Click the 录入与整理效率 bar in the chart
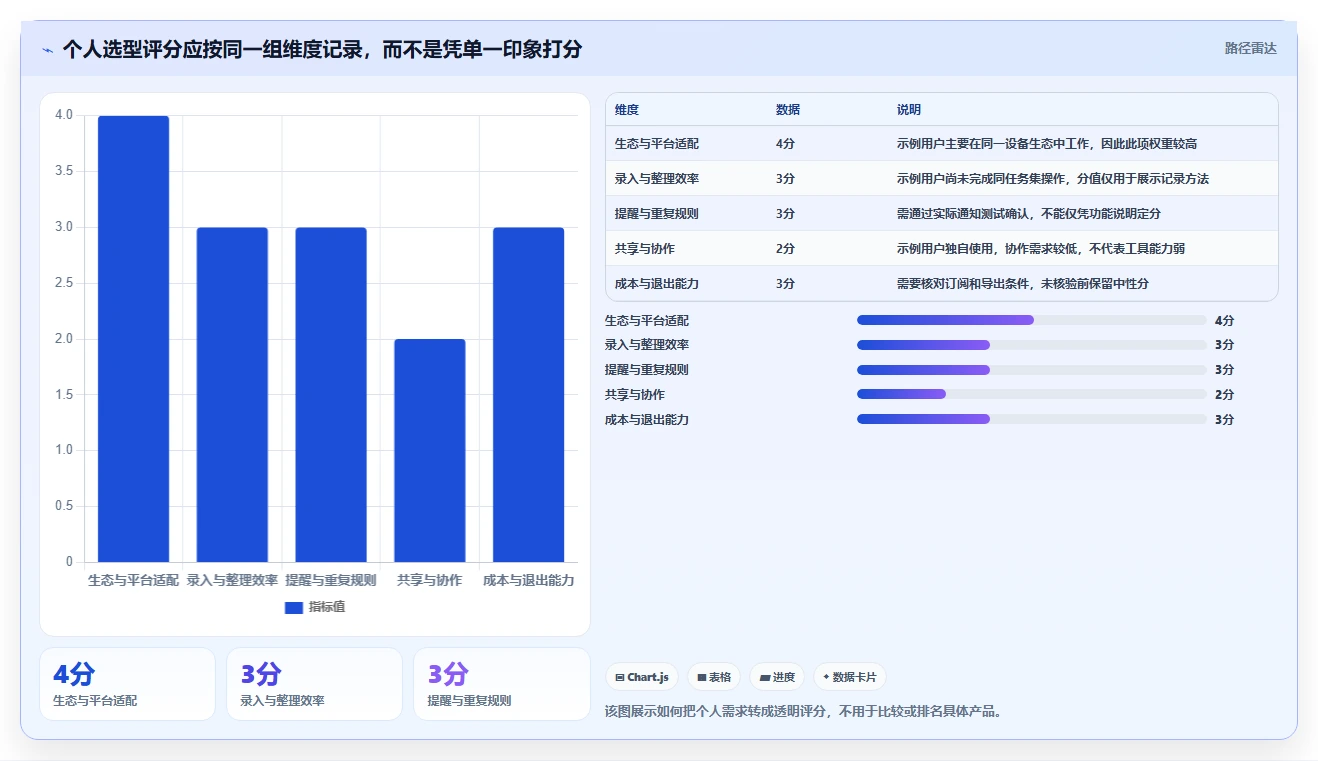 coord(232,395)
